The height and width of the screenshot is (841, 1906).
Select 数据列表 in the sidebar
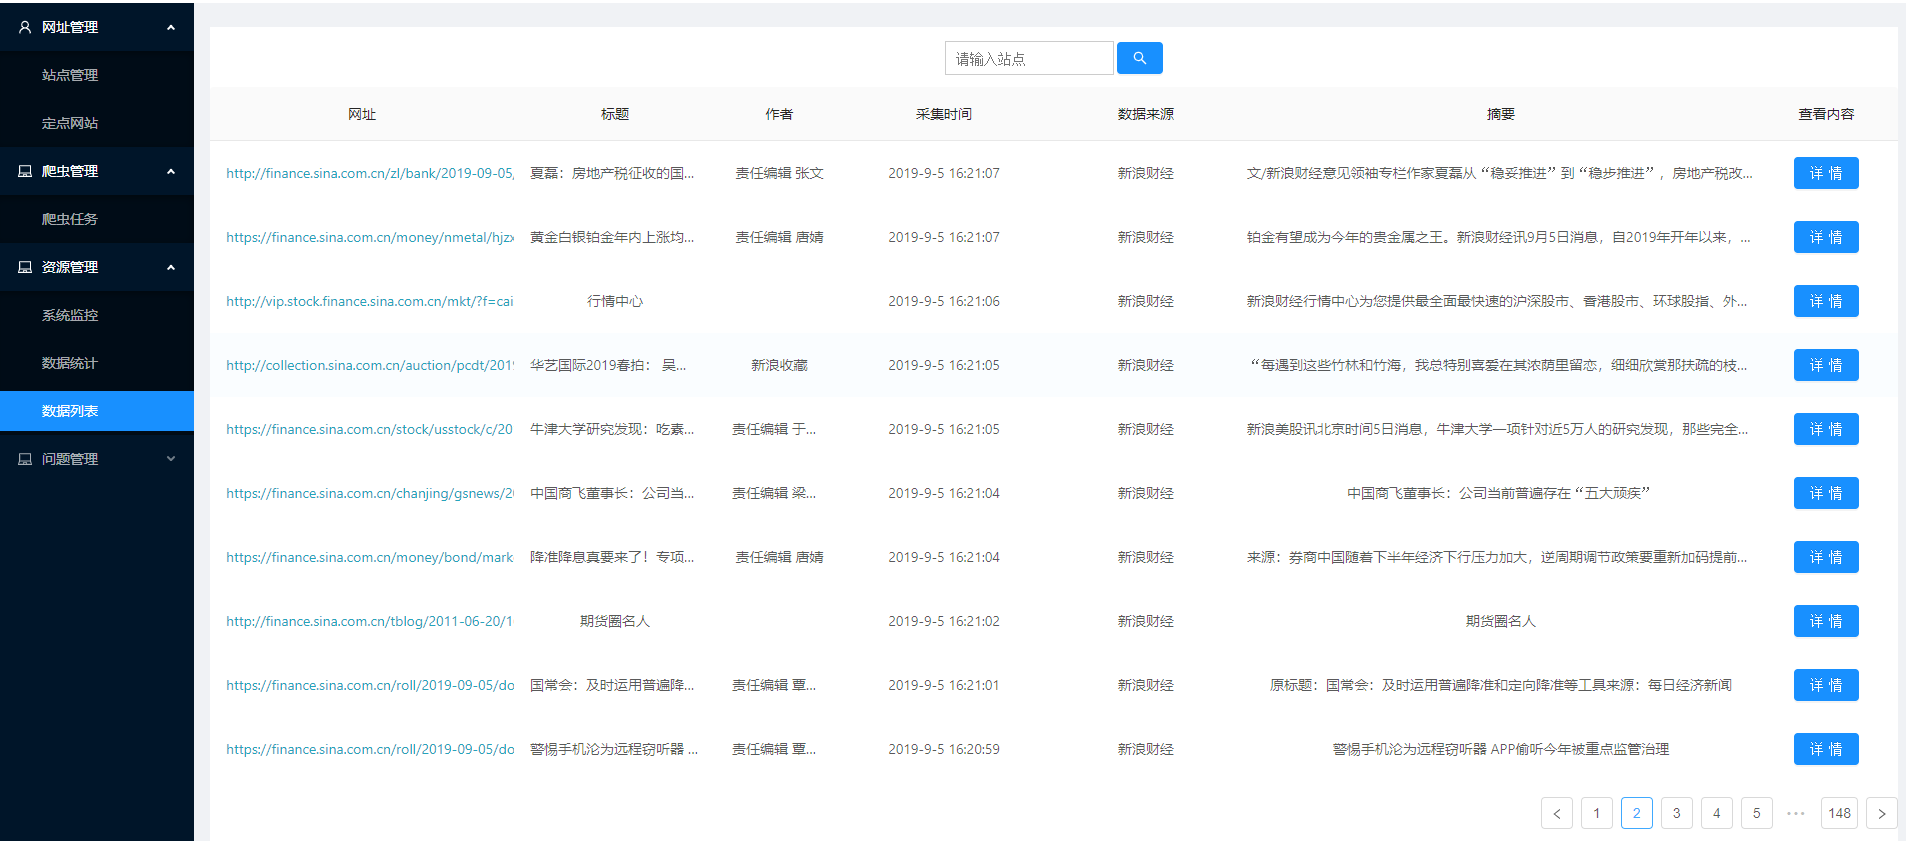point(97,411)
